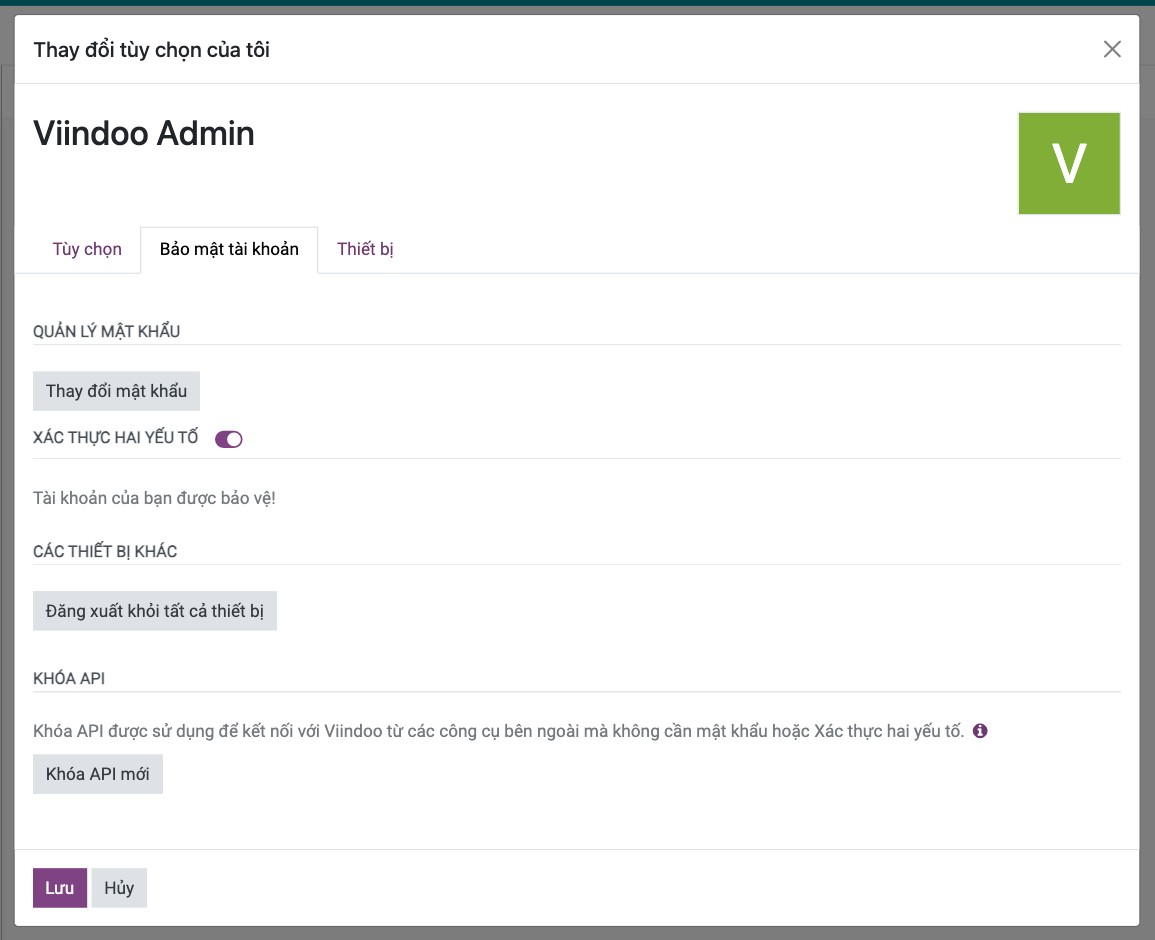Toggle the two-factor authentication switch
1155x940 pixels.
click(x=228, y=439)
